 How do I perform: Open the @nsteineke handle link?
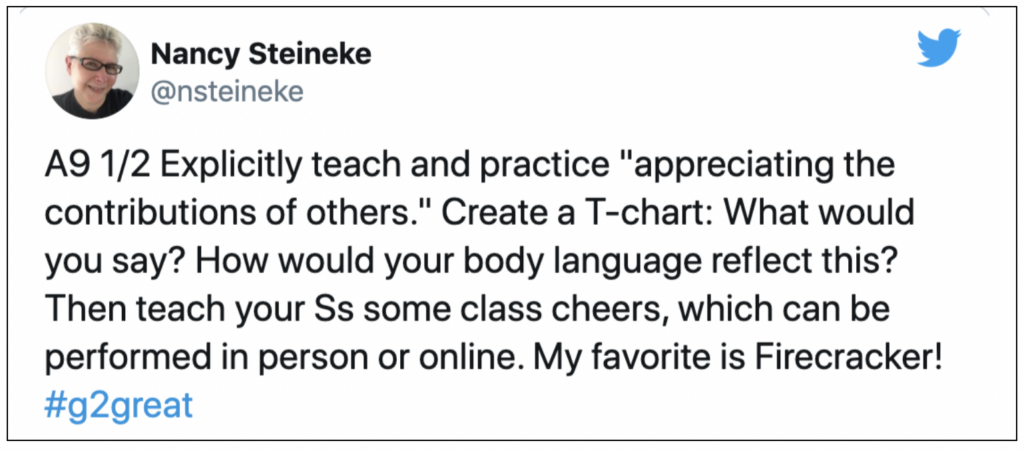[227, 92]
